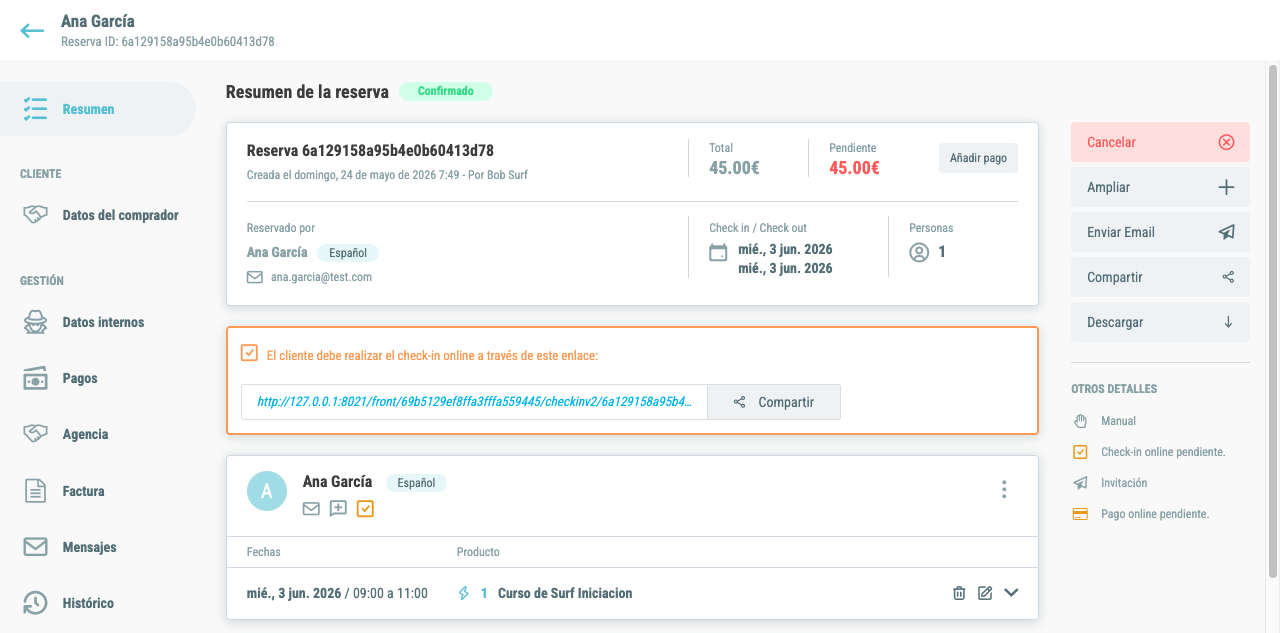Image resolution: width=1280 pixels, height=633 pixels.
Task: Click the add-comment icon under Ana García
Action: [x=338, y=509]
